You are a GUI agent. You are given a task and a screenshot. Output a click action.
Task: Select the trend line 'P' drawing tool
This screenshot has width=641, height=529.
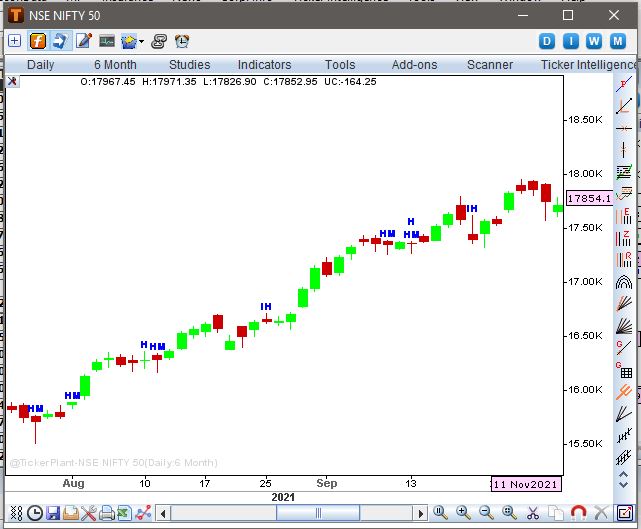tap(624, 85)
